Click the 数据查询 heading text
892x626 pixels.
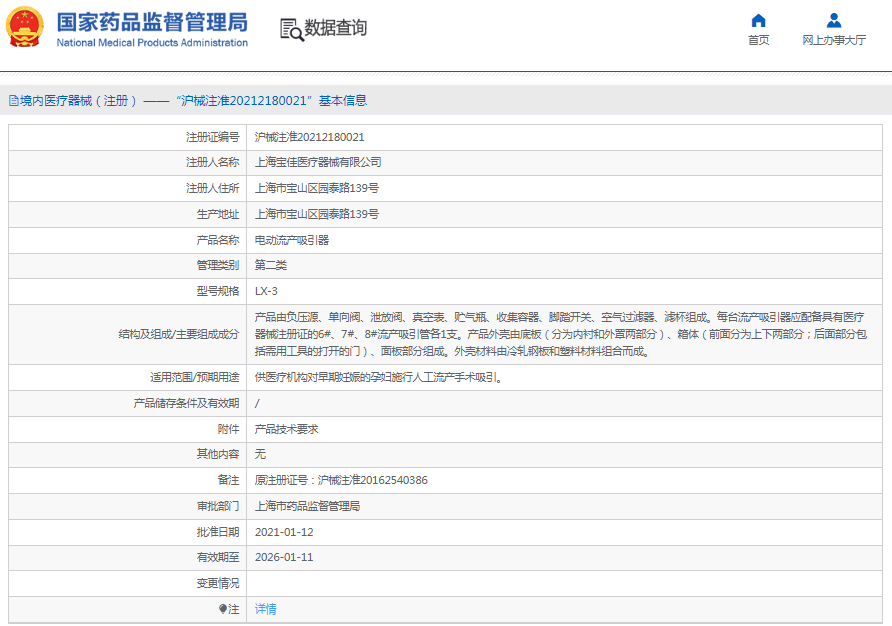[x=336, y=28]
